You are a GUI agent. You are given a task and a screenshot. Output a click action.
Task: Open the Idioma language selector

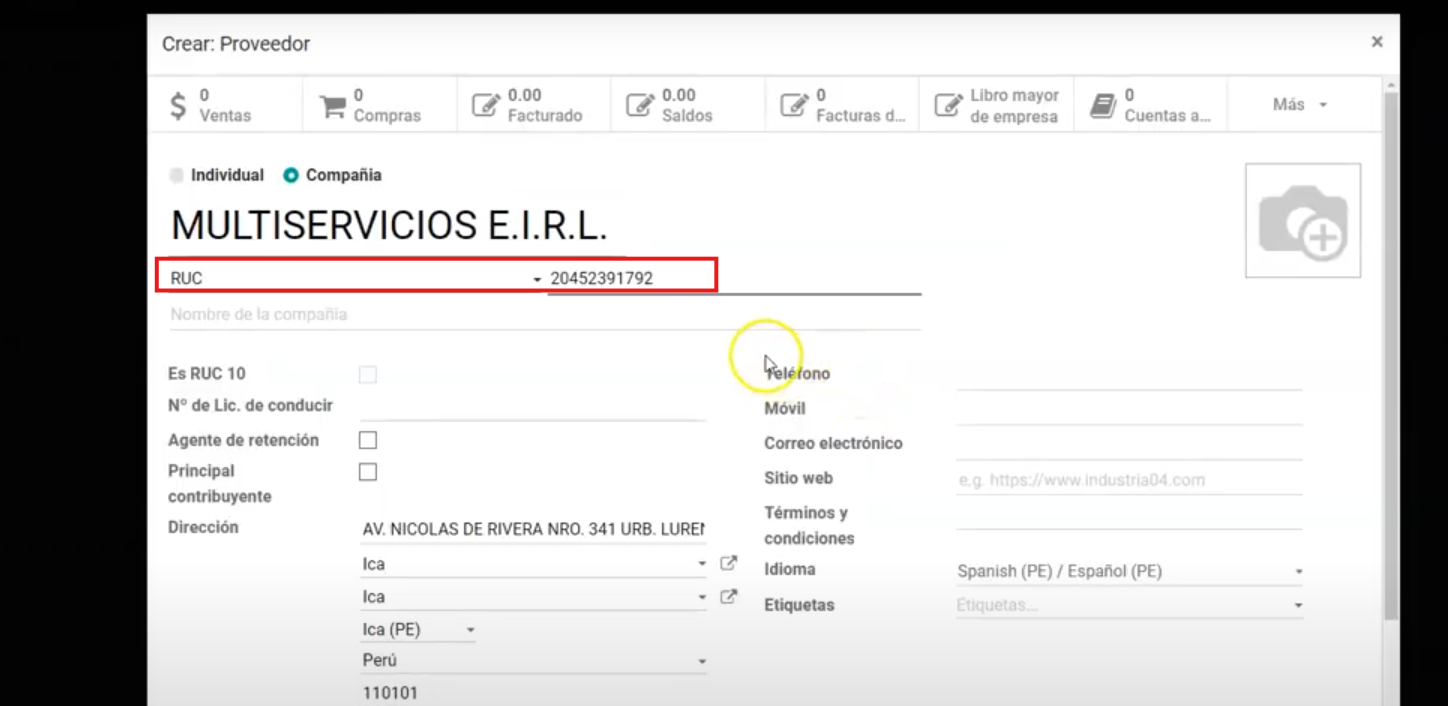tap(1297, 571)
